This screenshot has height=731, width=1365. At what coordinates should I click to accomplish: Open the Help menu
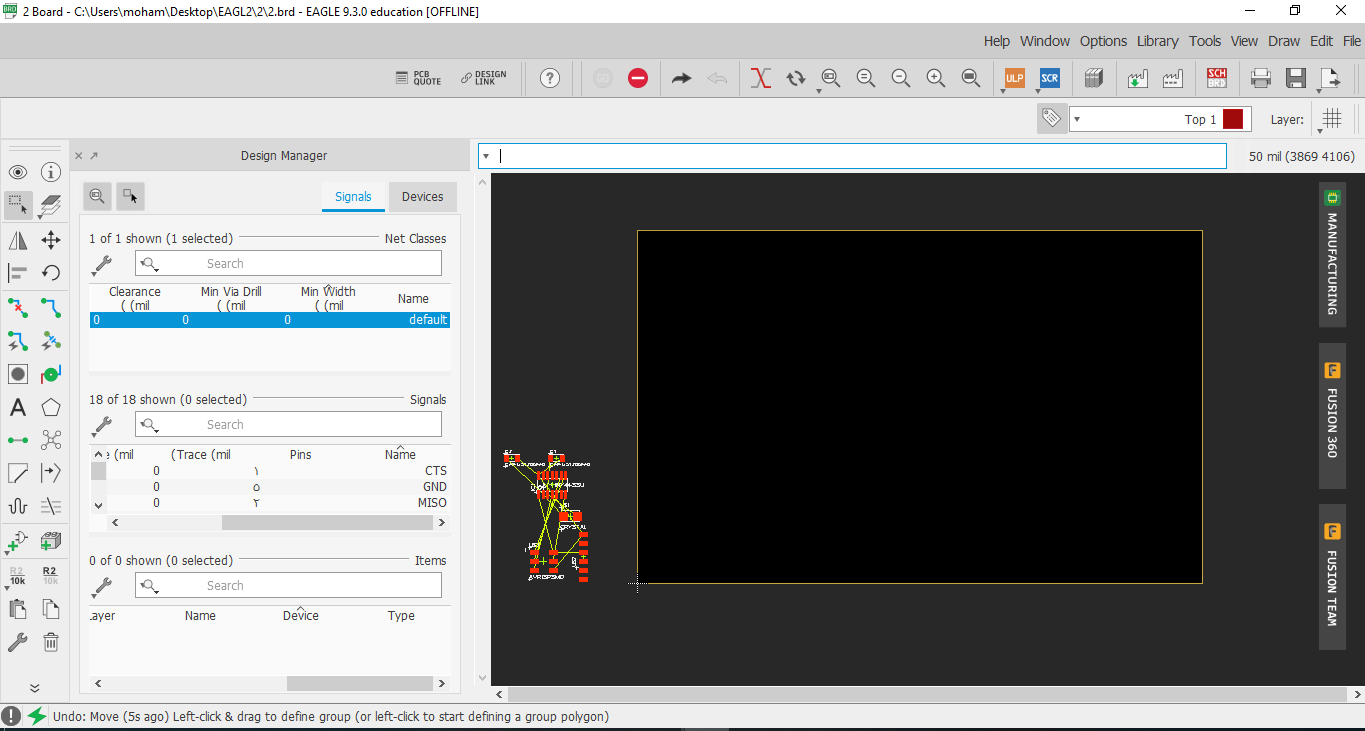point(997,41)
